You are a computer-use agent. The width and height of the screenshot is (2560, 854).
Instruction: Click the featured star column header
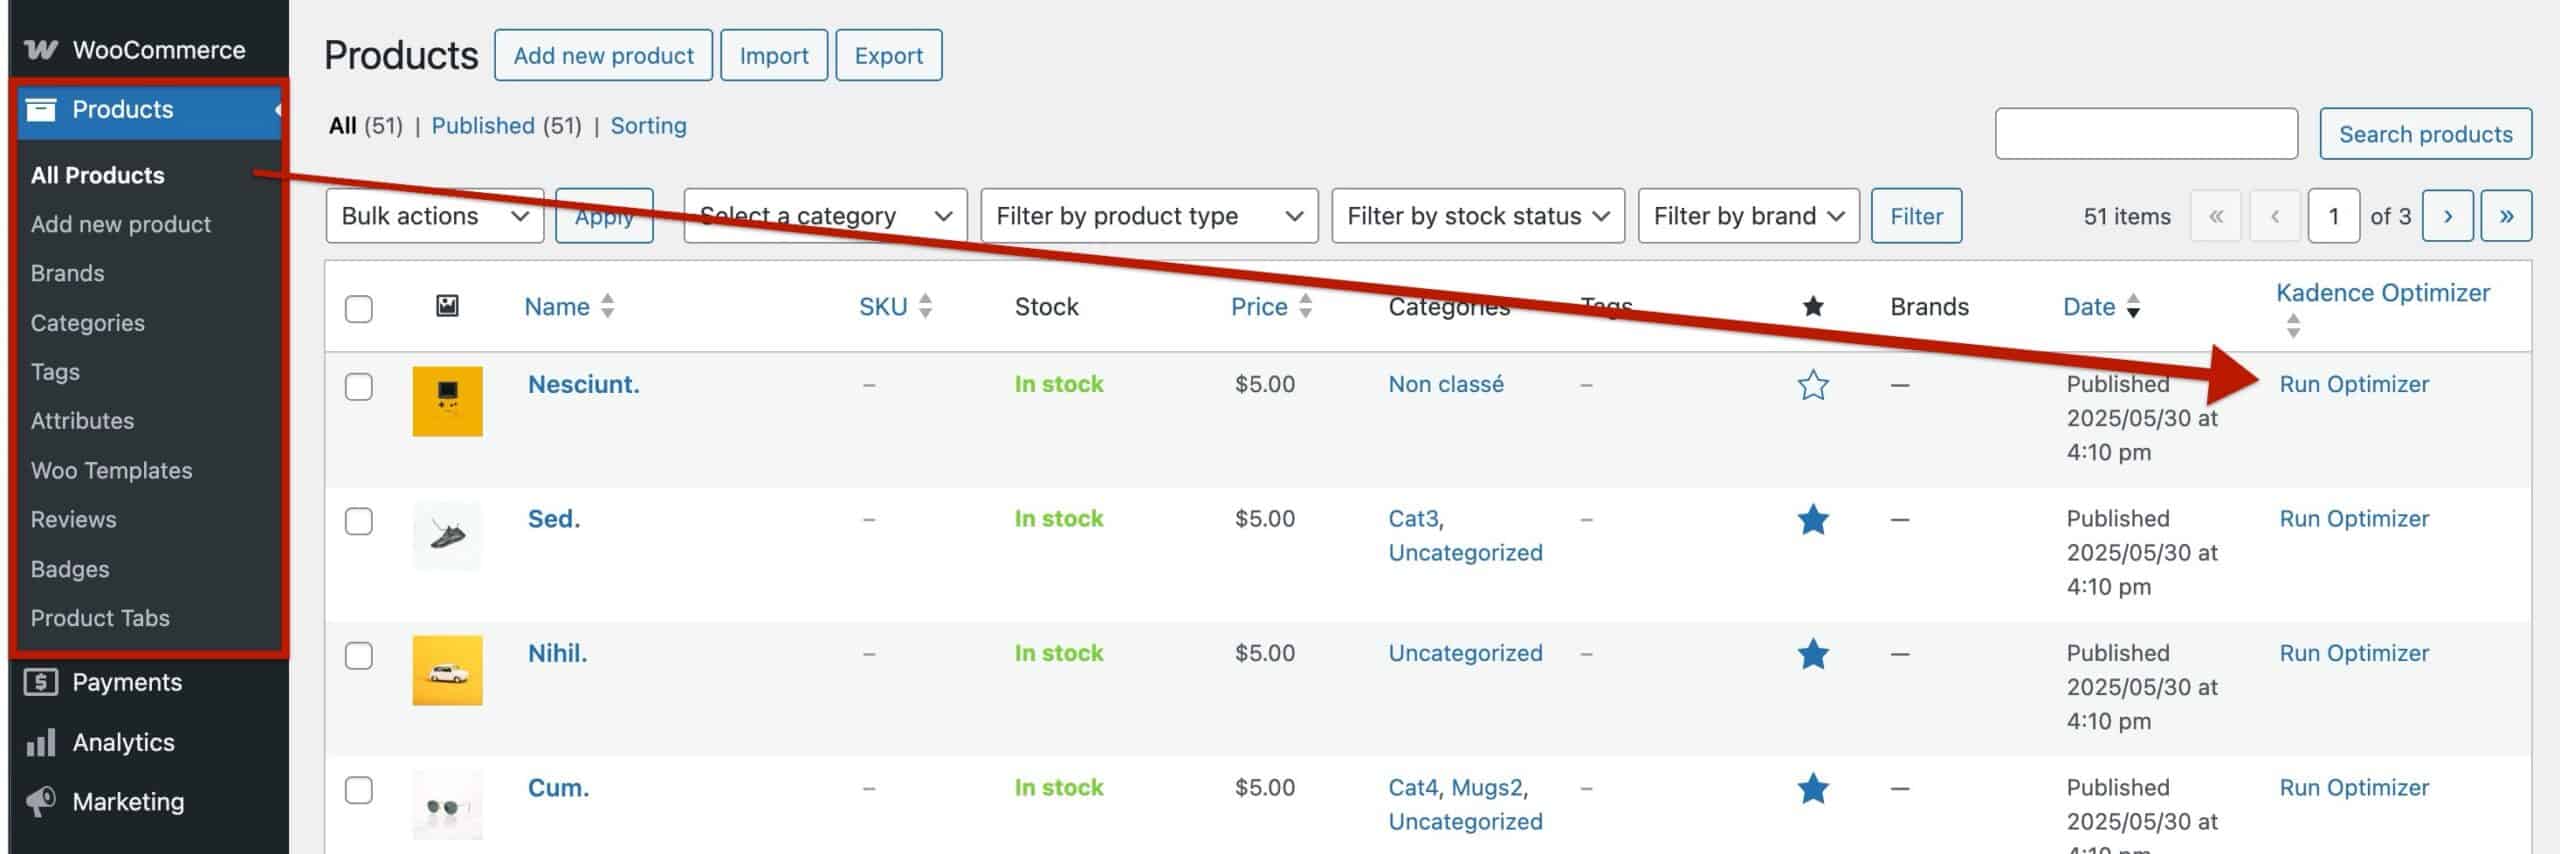click(1813, 306)
